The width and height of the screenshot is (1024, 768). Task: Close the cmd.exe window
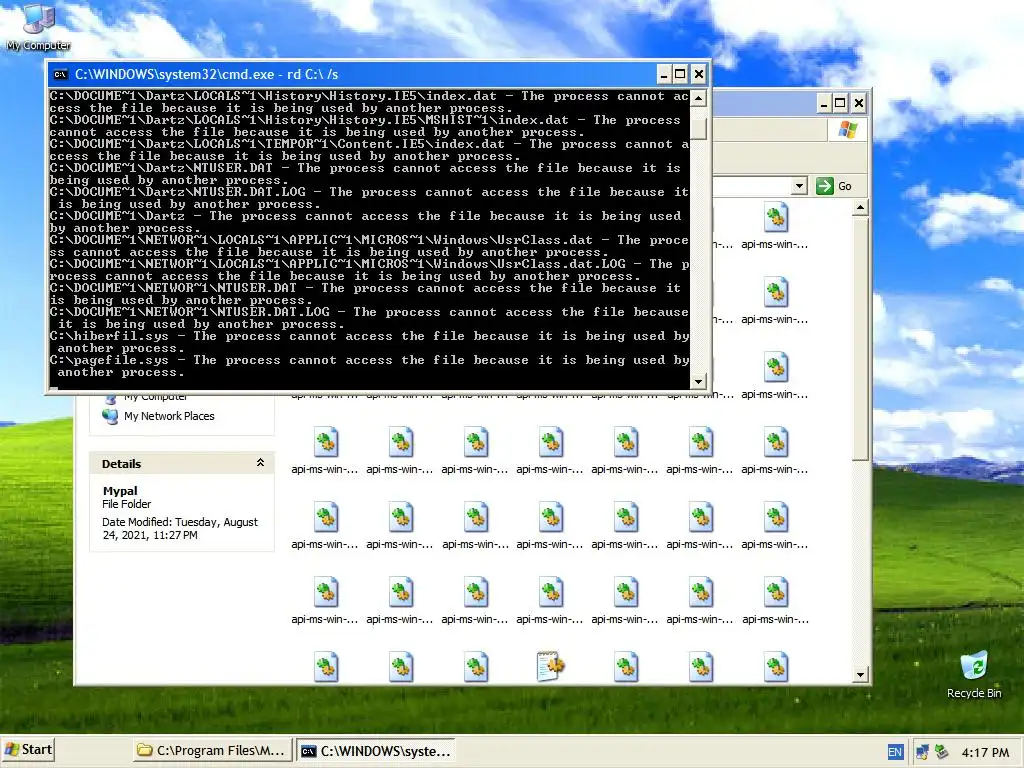(x=698, y=74)
